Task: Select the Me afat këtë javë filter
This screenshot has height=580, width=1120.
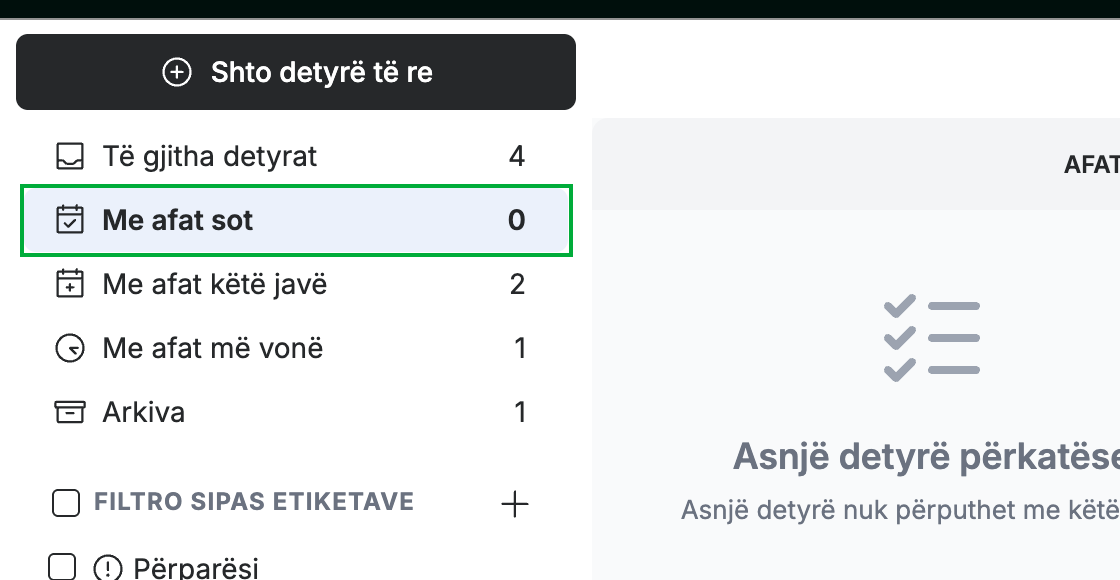Action: click(x=296, y=284)
